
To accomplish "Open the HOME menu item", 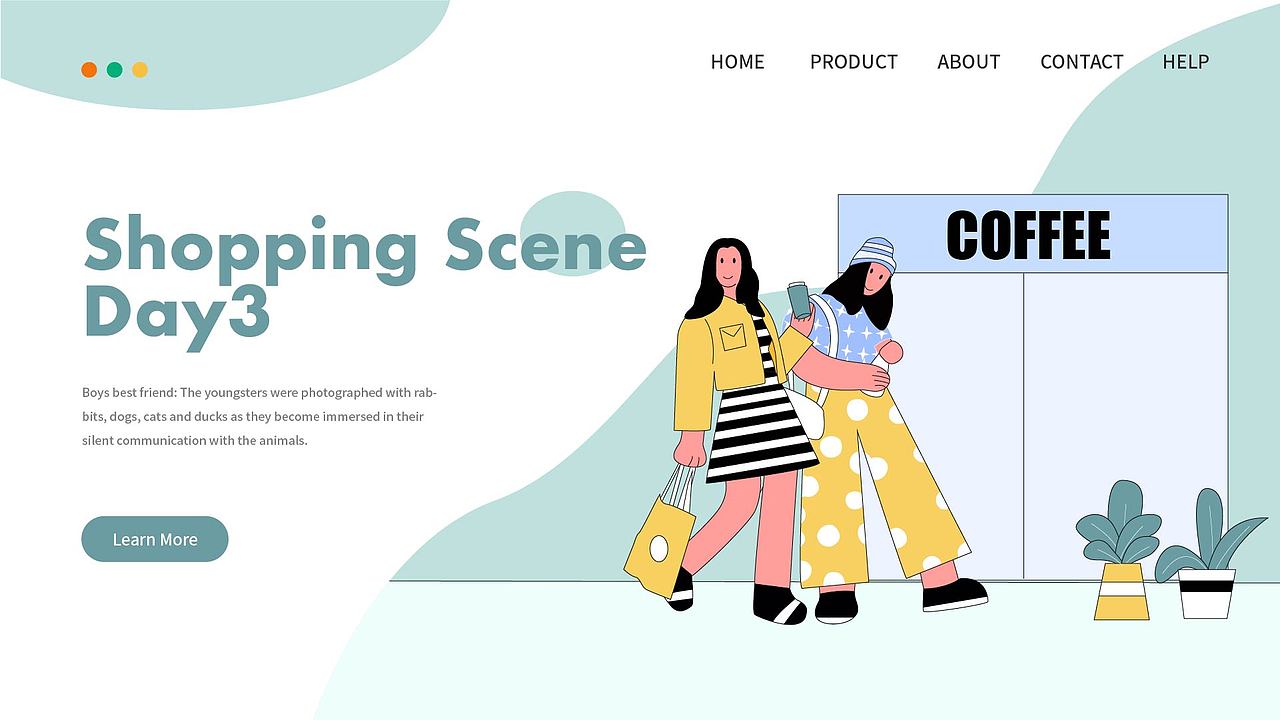I will click(737, 62).
